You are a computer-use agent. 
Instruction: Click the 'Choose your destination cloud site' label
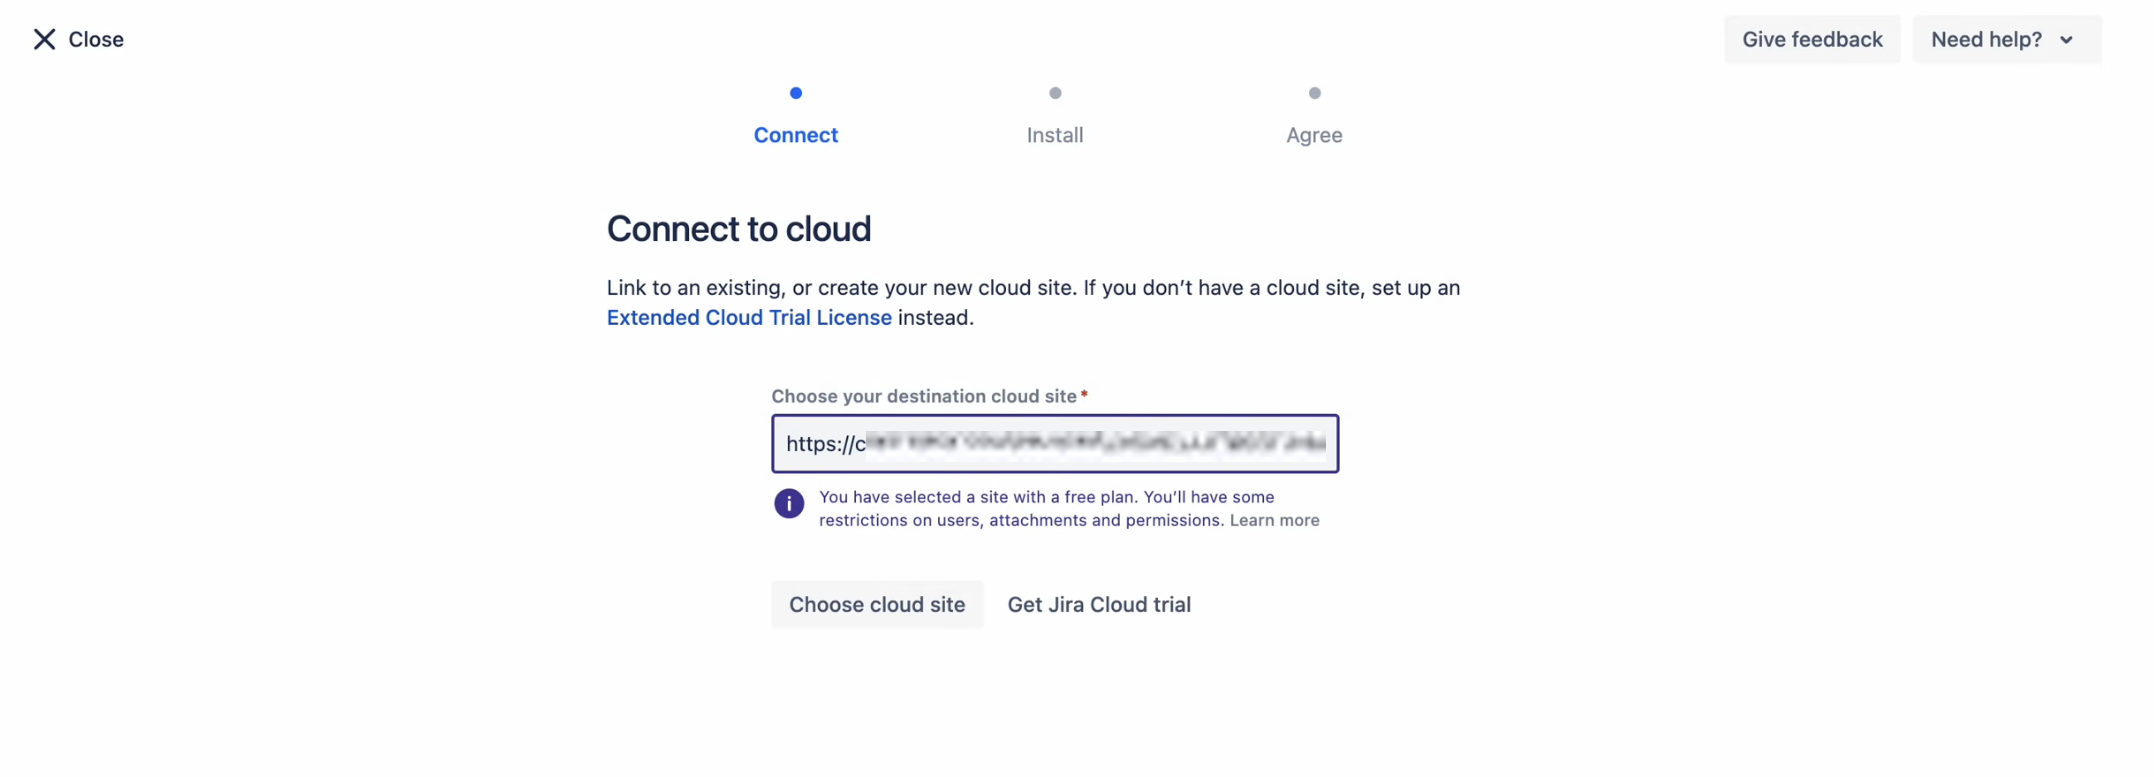(923, 396)
